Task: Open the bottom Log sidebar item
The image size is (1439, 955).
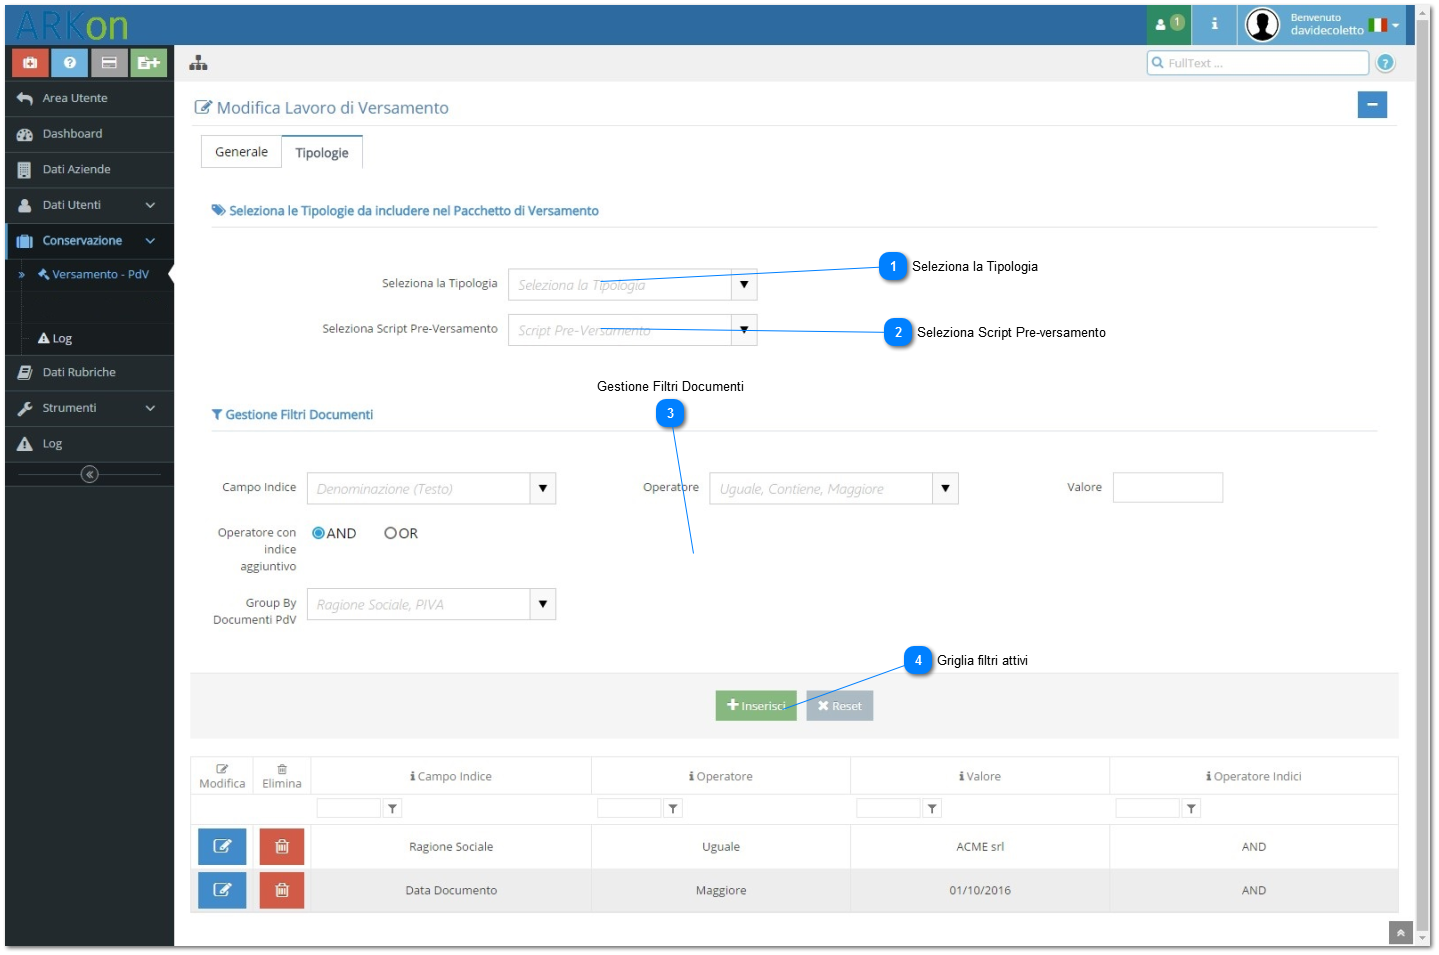Action: 89,444
